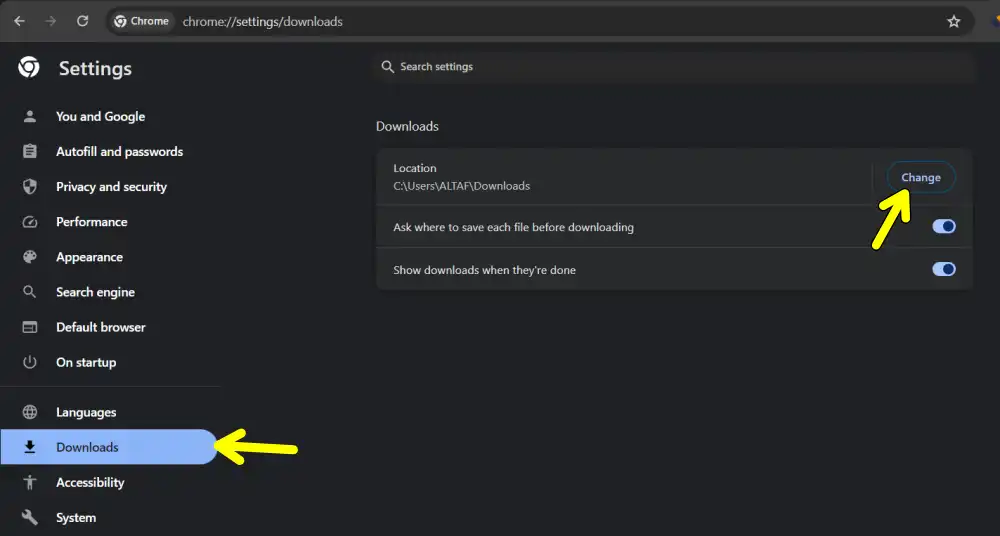The image size is (1000, 536).
Task: Click the clipboard icon for Autofill and passwords
Action: tap(29, 151)
